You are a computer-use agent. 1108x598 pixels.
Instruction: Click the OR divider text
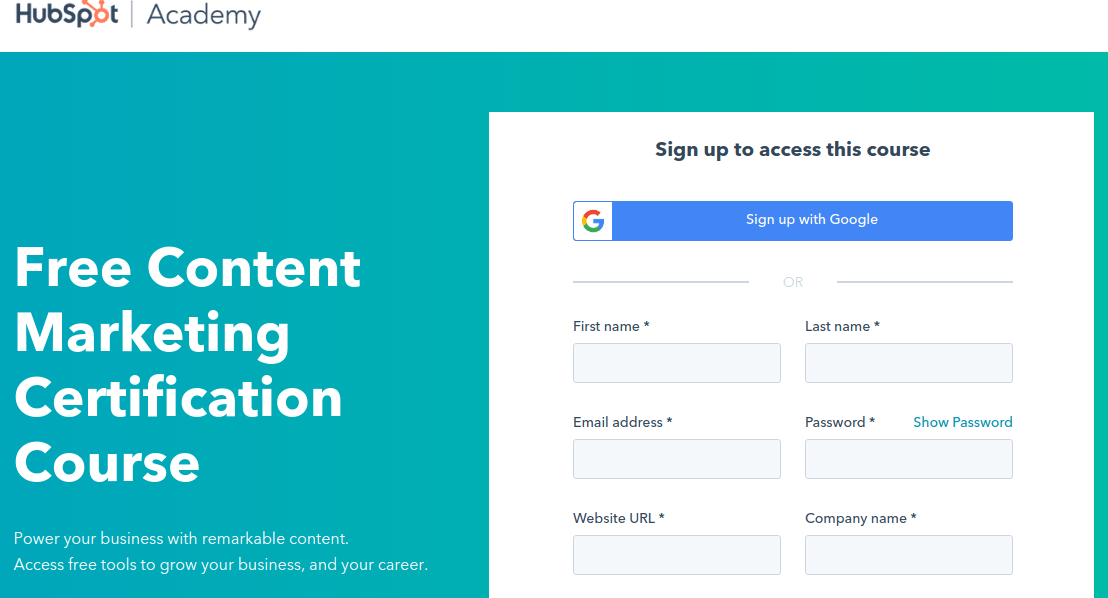[x=793, y=282]
